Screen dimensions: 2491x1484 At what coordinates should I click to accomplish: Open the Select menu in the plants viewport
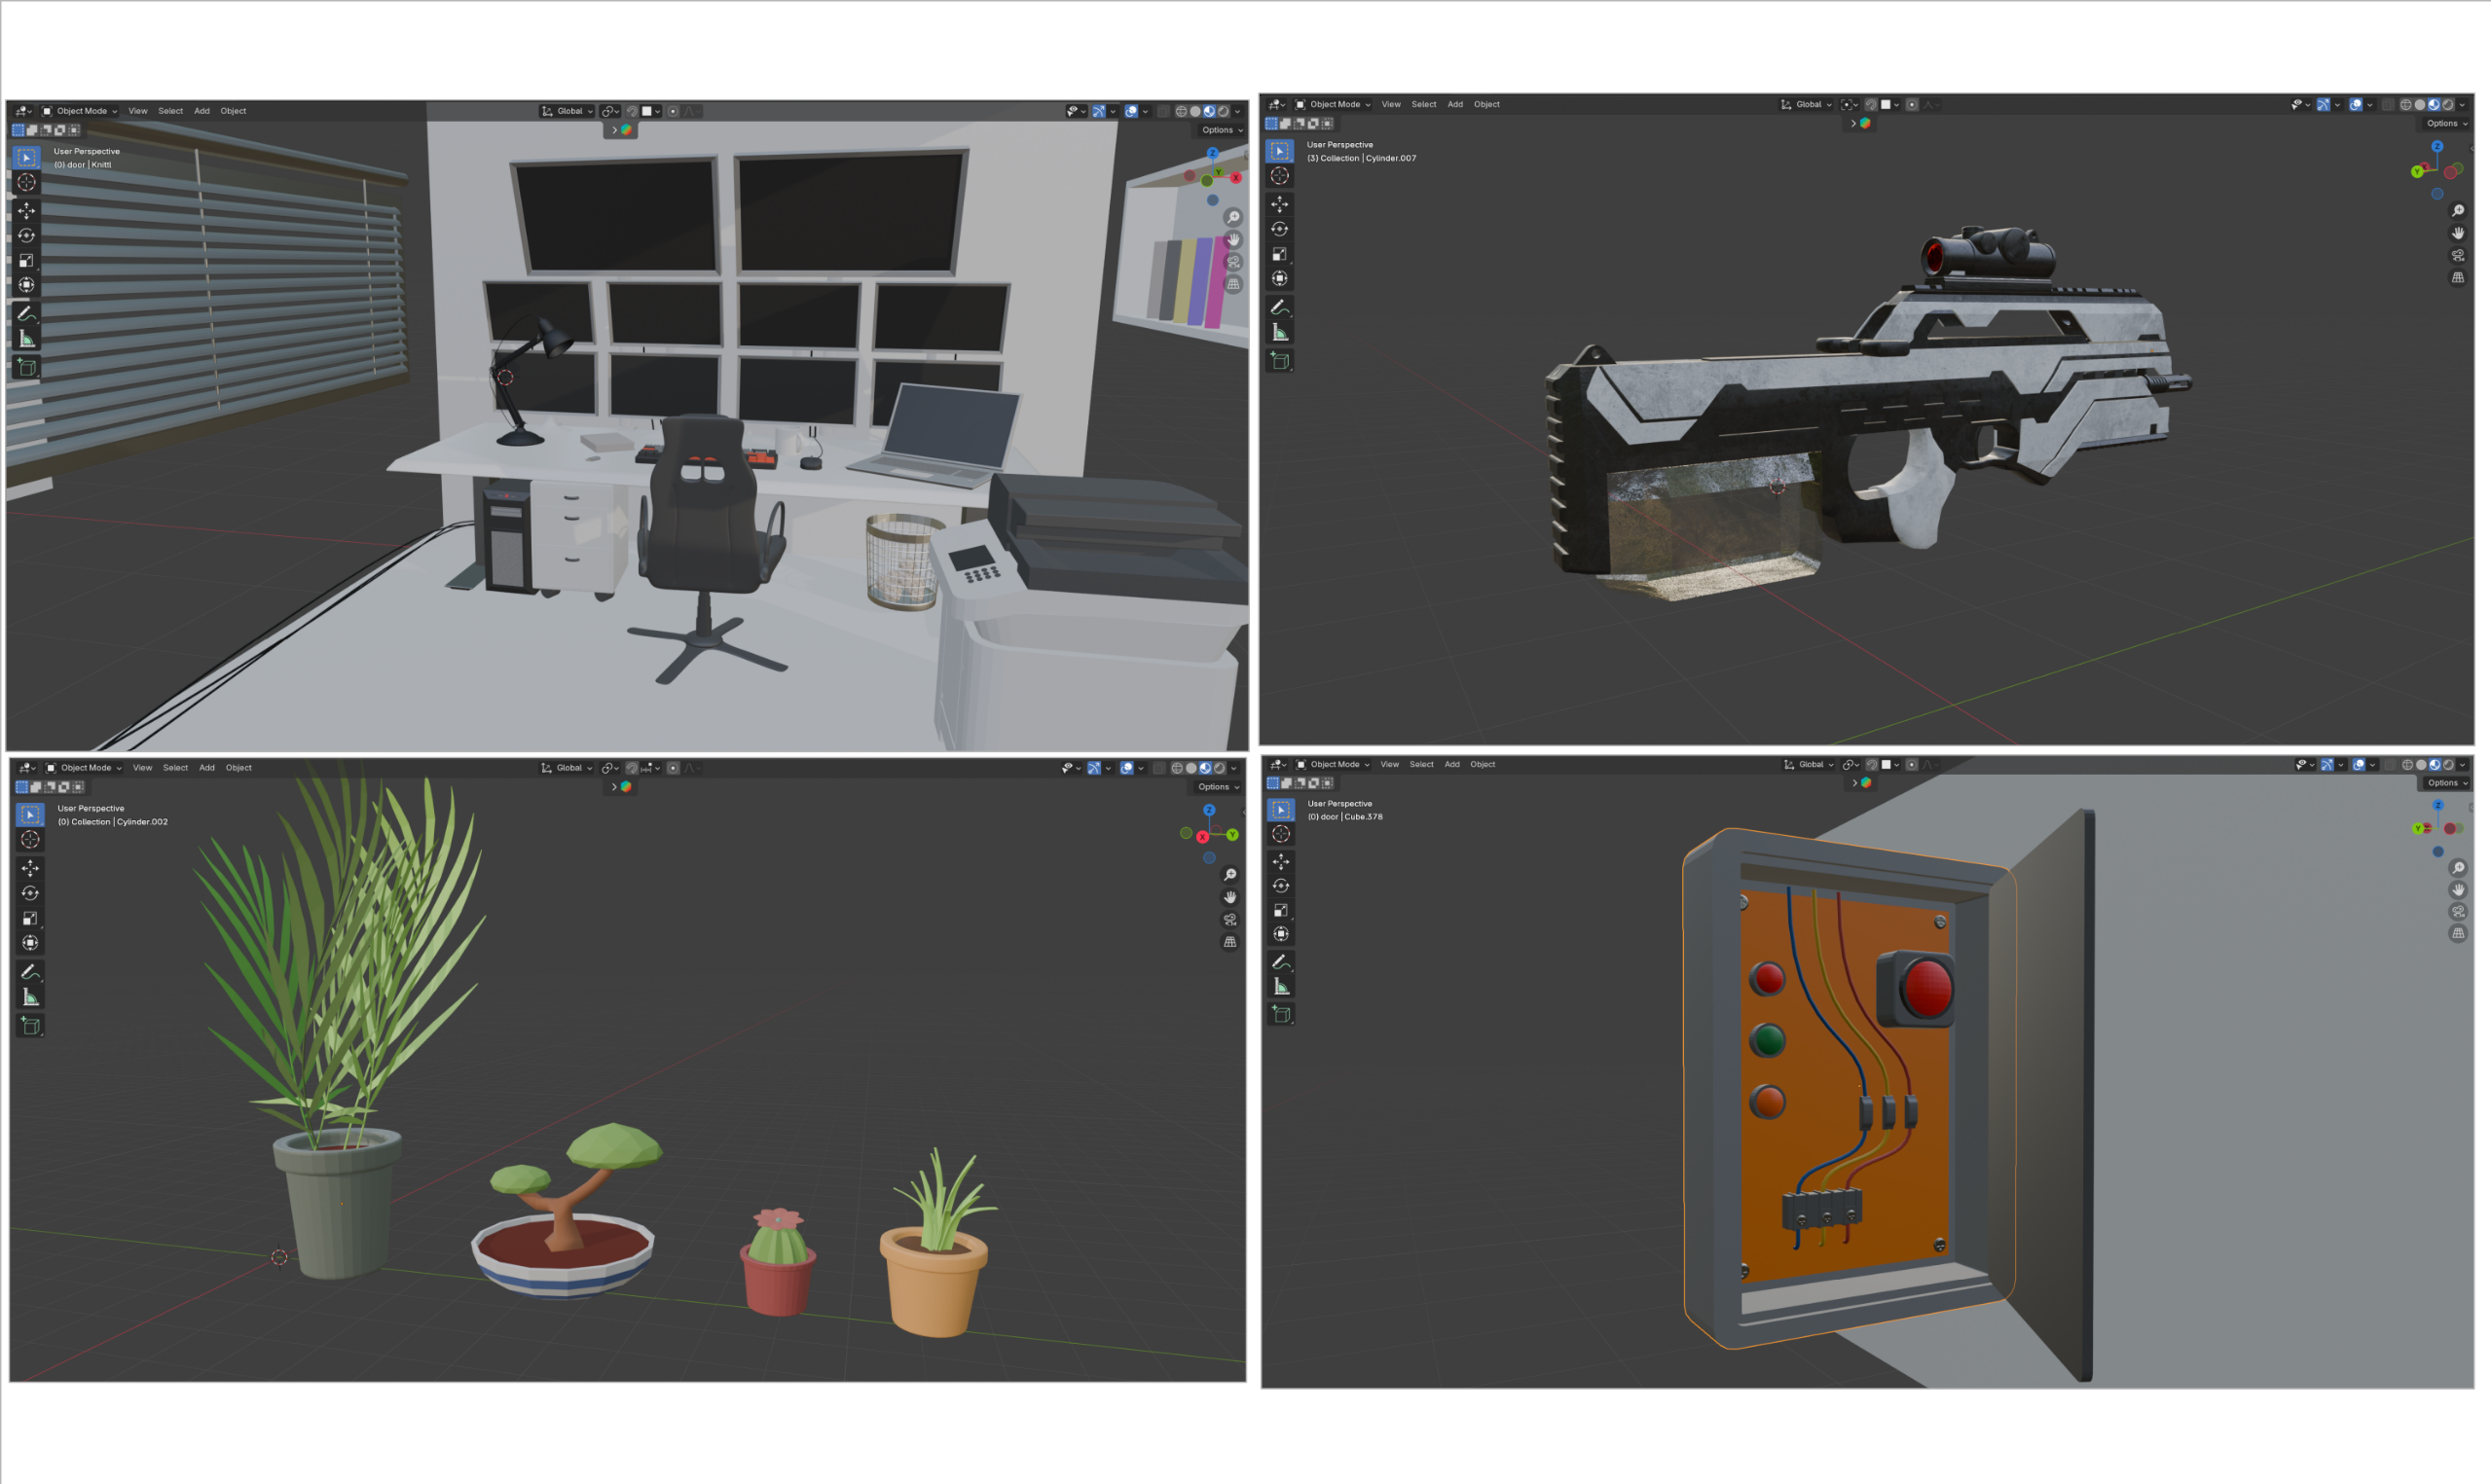[176, 768]
